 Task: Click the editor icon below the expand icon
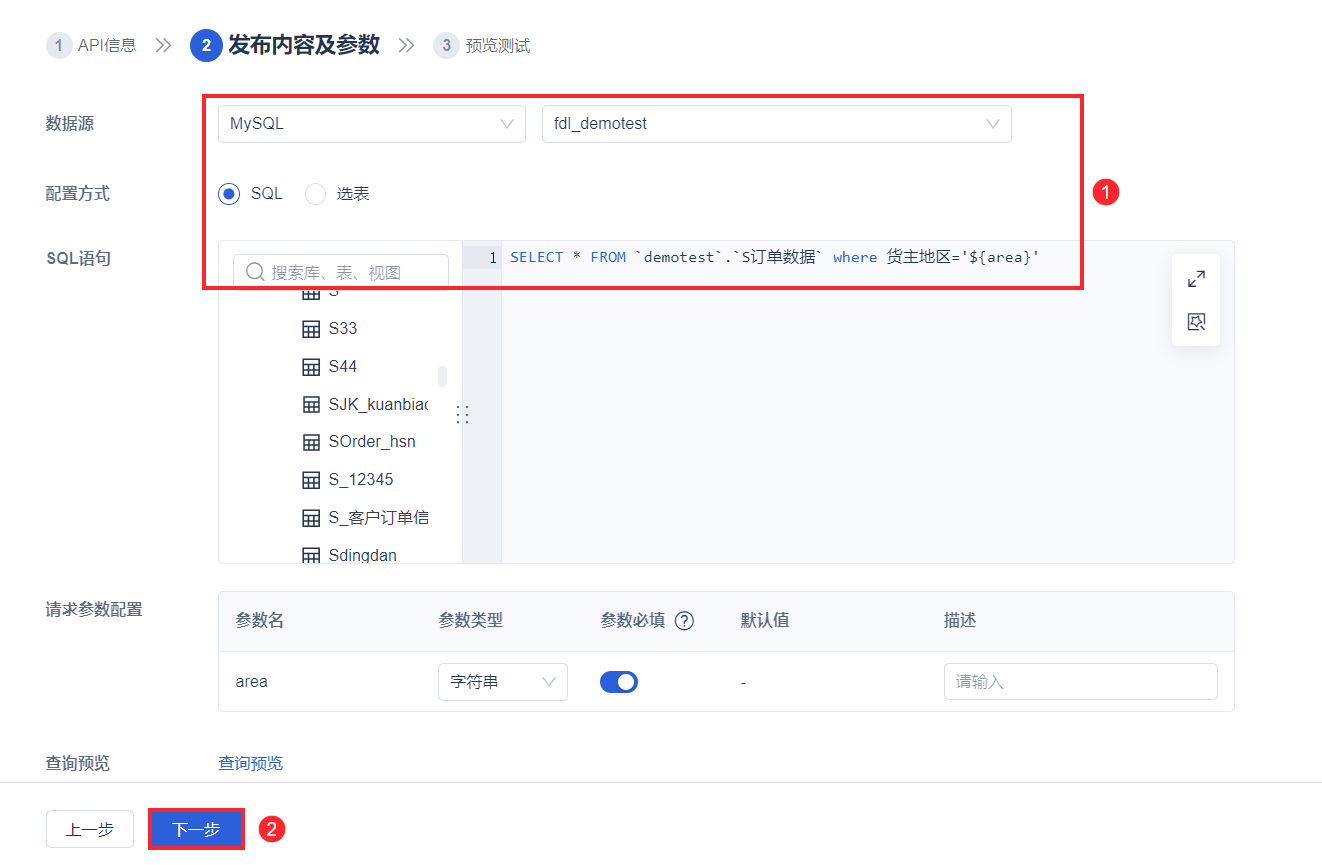coord(1196,322)
